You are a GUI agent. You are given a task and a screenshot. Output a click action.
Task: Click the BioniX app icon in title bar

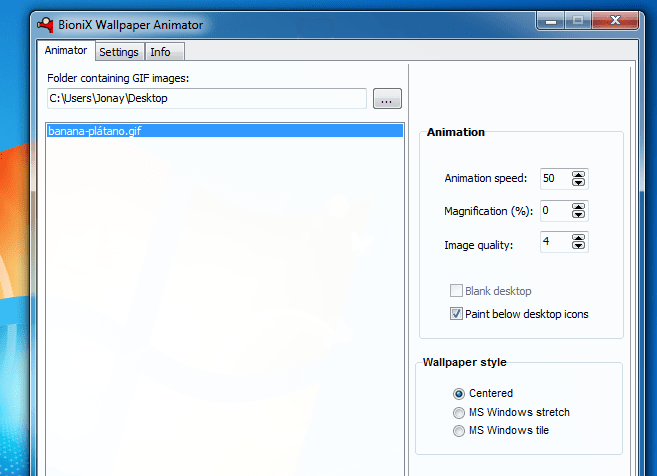pos(45,25)
